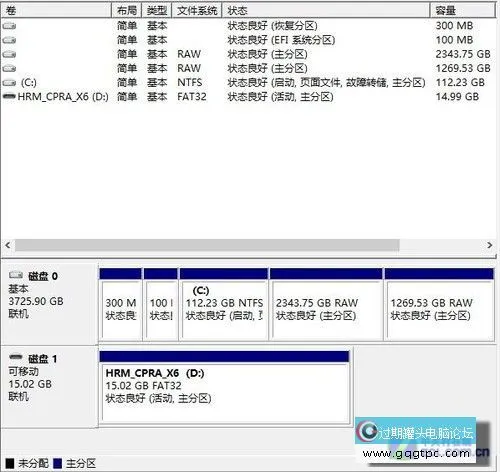
Task: Sort by the 状态 column header
Action: pyautogui.click(x=326, y=11)
